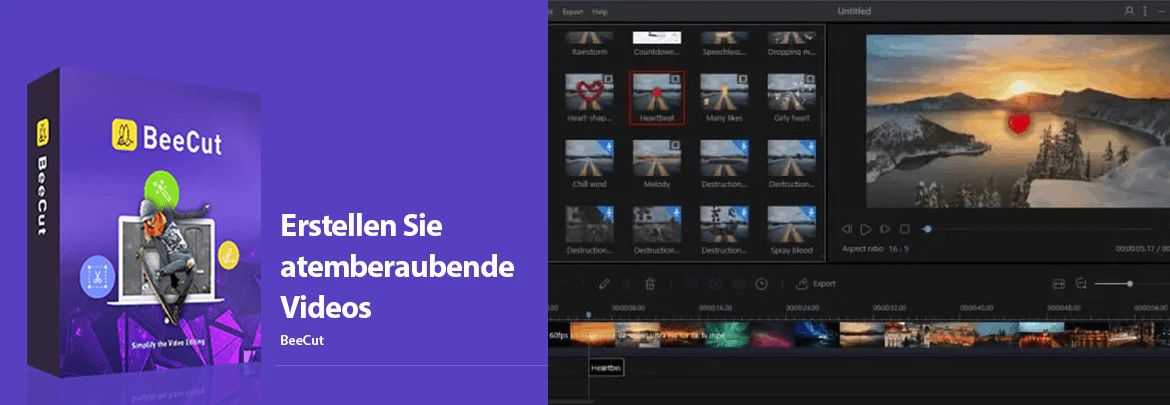The image size is (1170, 405).
Task: Open the Duration clock icon
Action: click(x=761, y=284)
